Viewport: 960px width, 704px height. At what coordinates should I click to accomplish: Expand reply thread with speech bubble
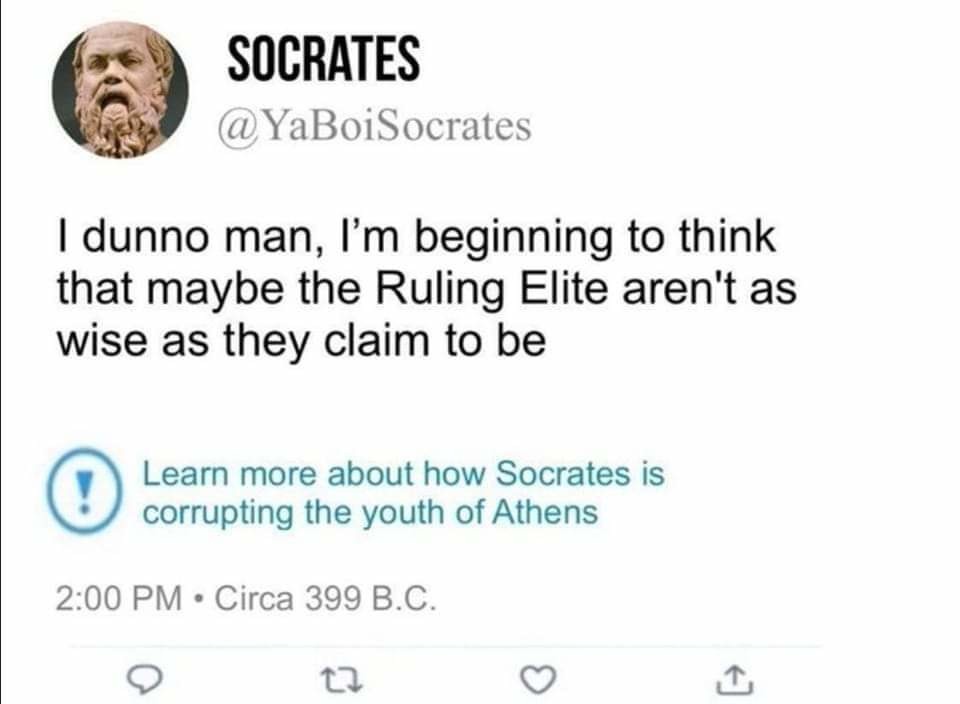144,678
